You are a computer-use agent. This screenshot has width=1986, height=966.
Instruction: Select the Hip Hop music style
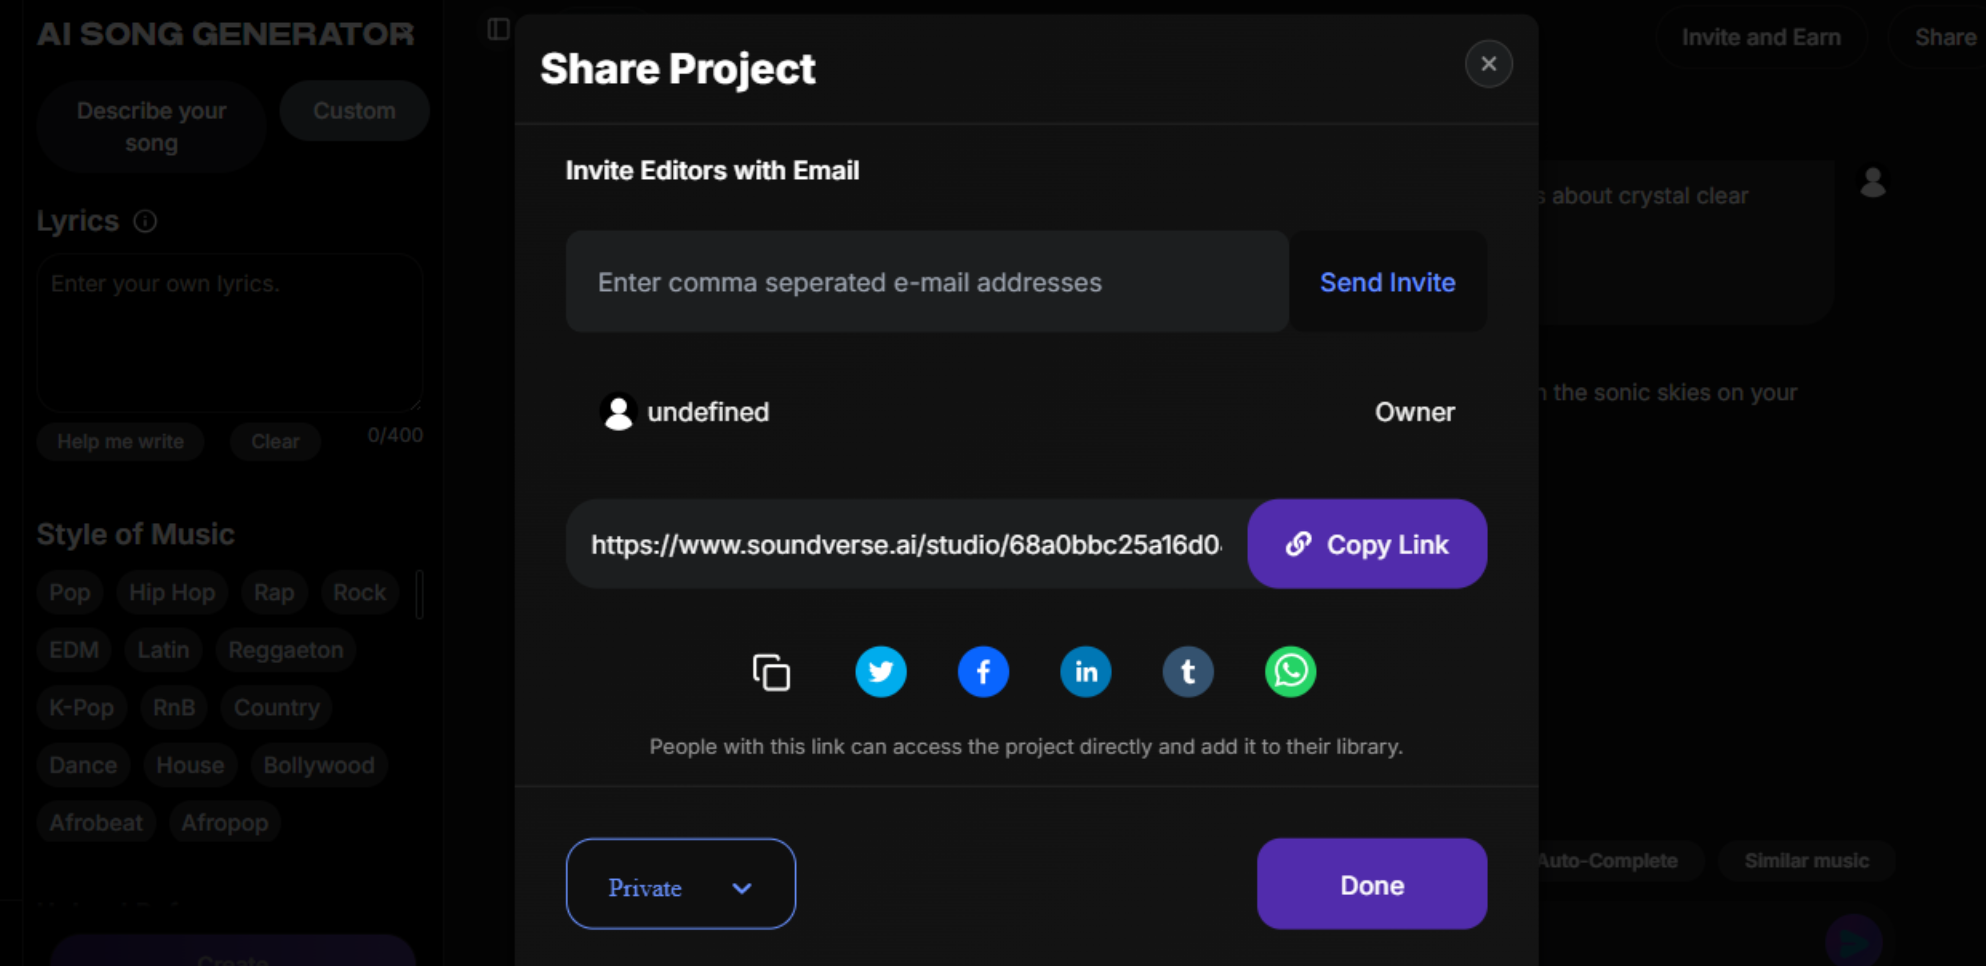point(172,593)
